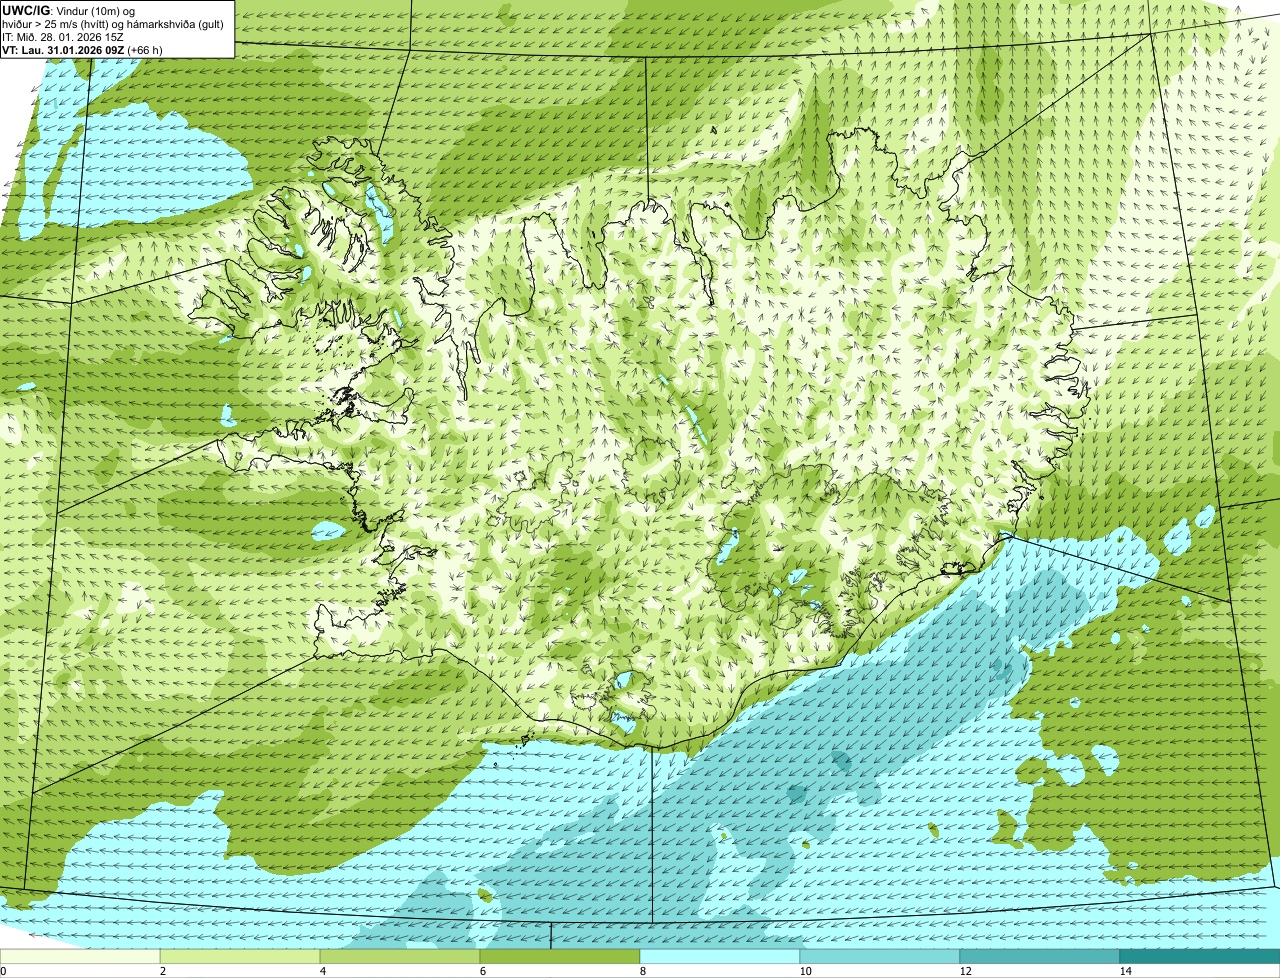Click the "8" tick label on the scale

[x=641, y=971]
